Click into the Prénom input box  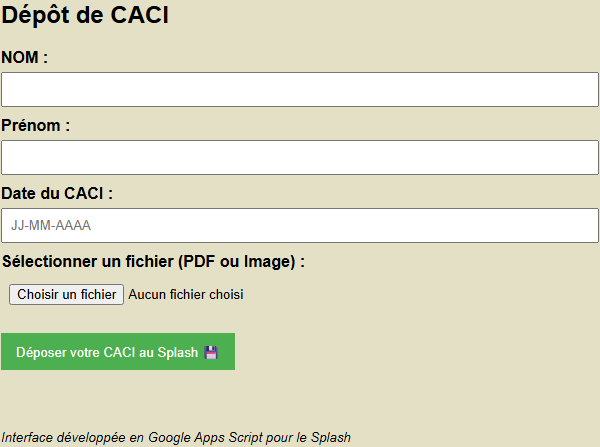pyautogui.click(x=300, y=157)
